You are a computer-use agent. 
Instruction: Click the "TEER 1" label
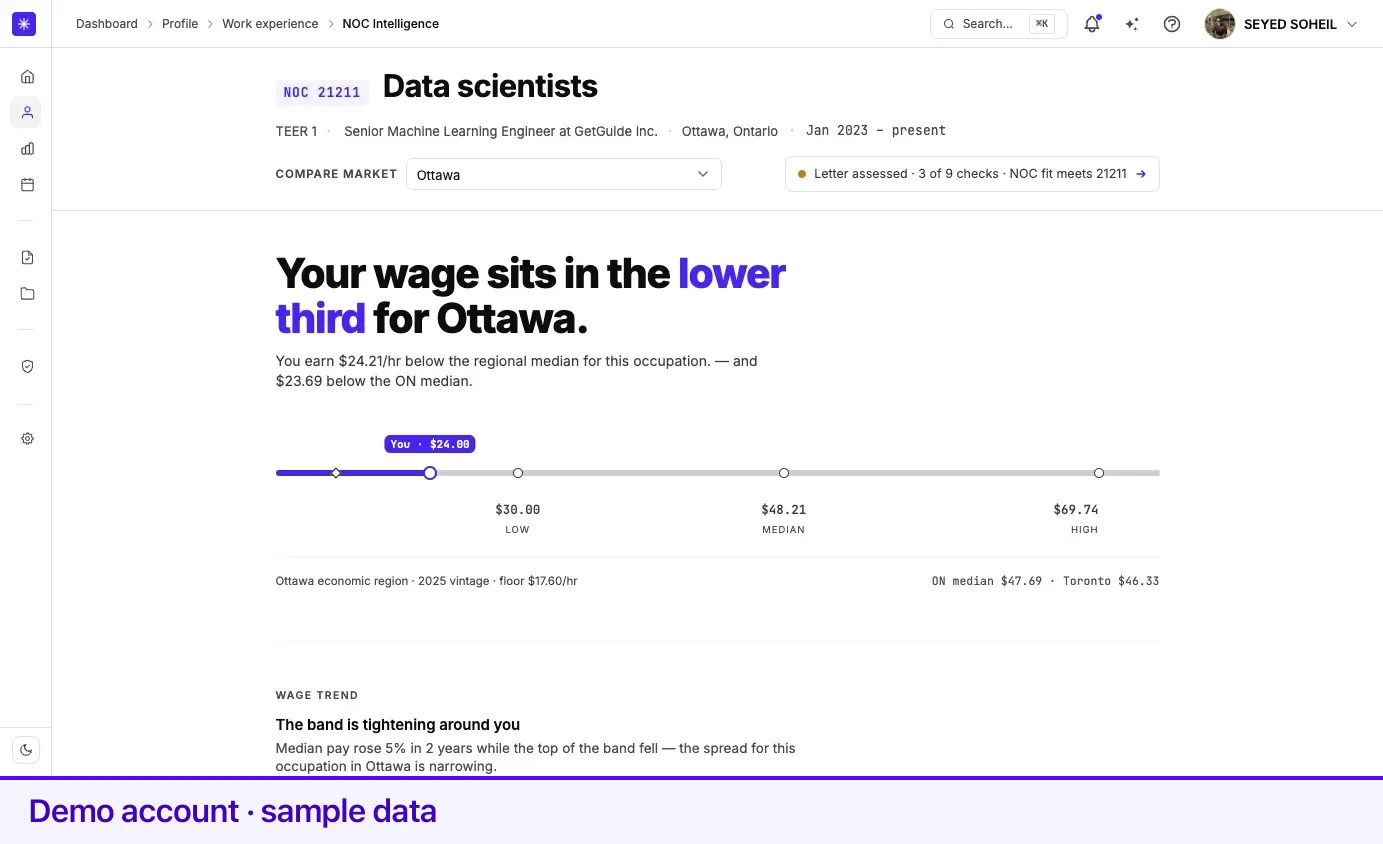coord(296,131)
